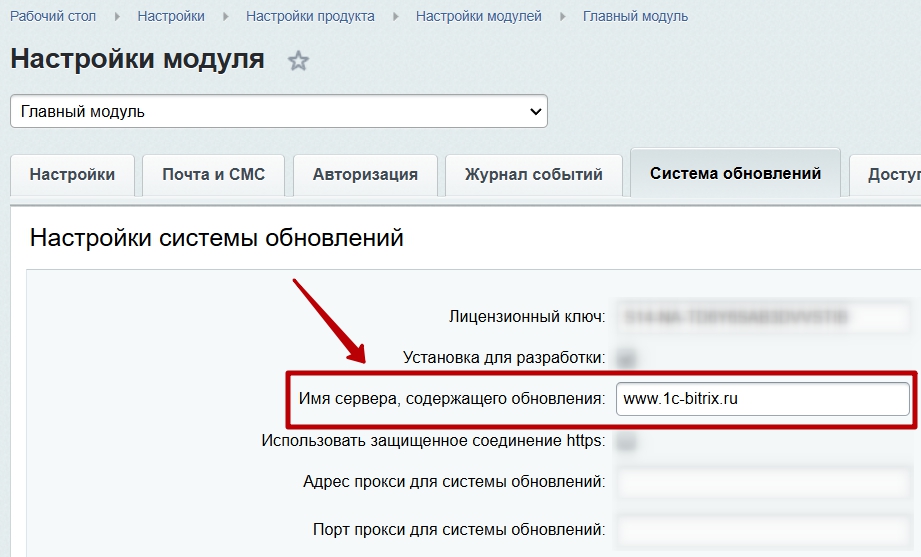Open the Доступ tab
The width and height of the screenshot is (921, 557).
[x=890, y=175]
